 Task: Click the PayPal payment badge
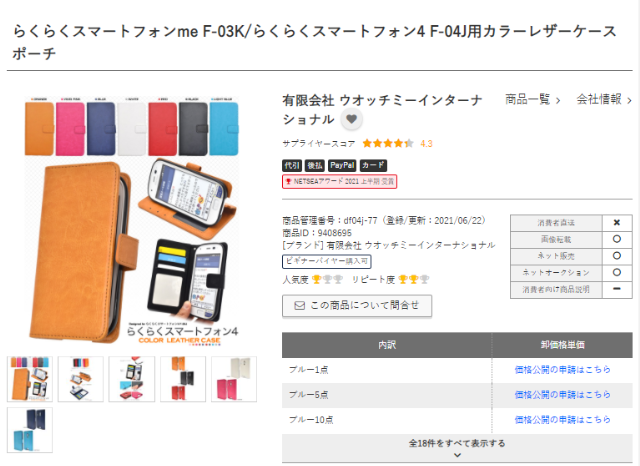[342, 165]
